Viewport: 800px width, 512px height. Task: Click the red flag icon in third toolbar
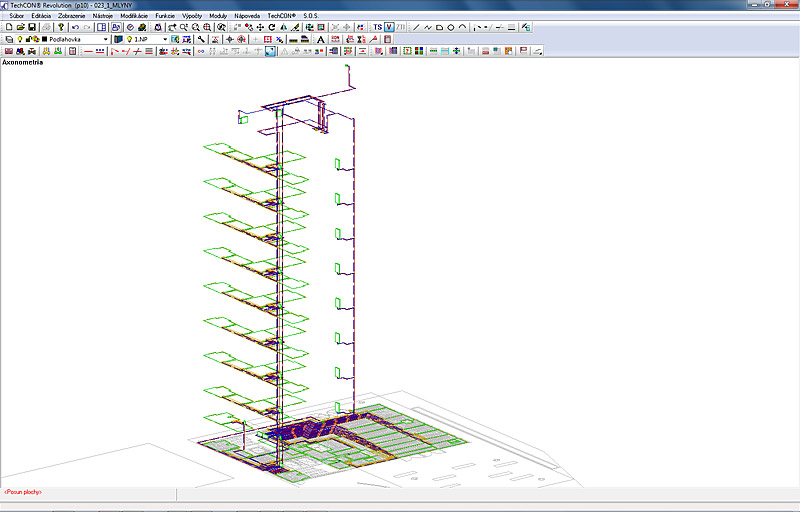coord(523,51)
